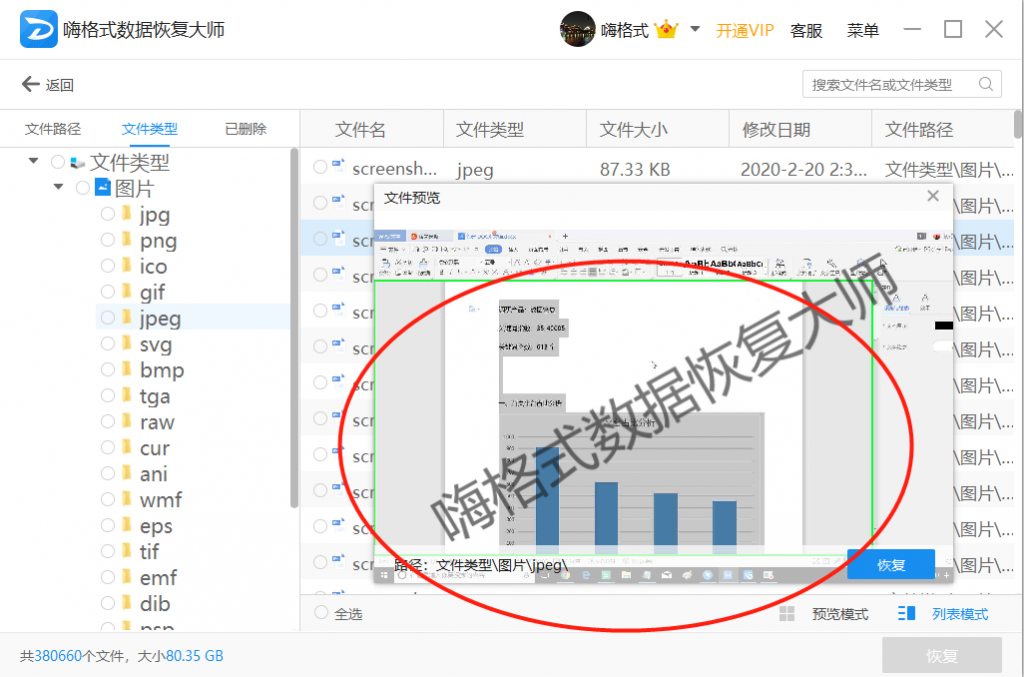Check the 全选 select-all checkbox

pyautogui.click(x=321, y=612)
